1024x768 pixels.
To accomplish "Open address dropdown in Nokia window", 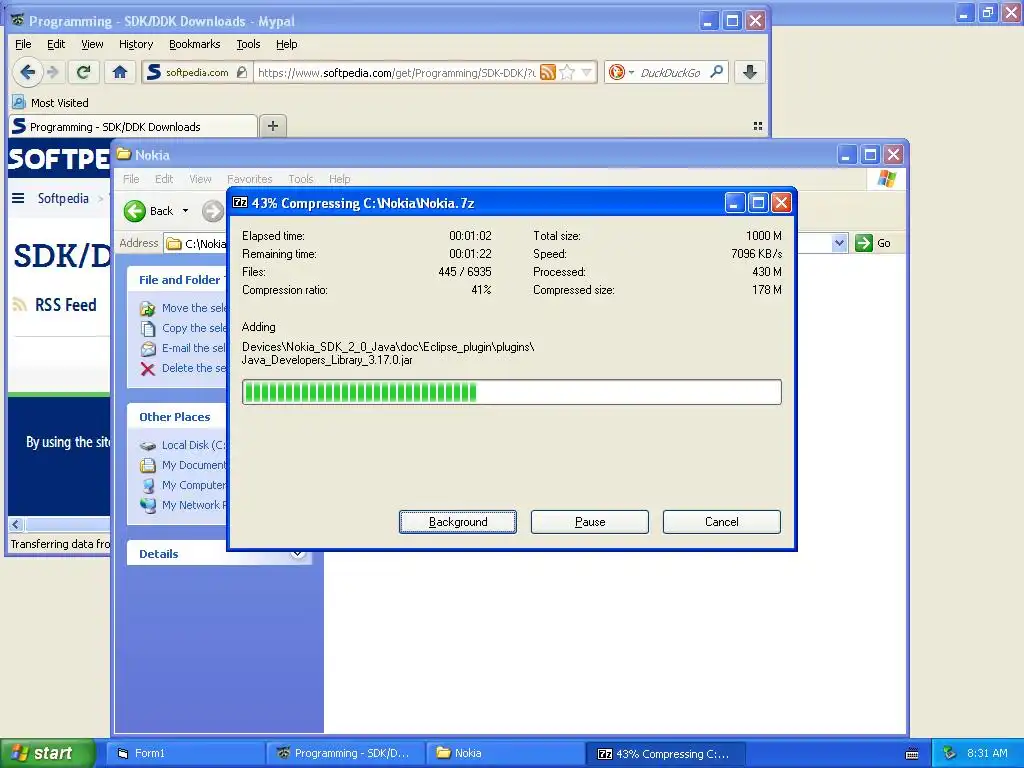I will [839, 243].
